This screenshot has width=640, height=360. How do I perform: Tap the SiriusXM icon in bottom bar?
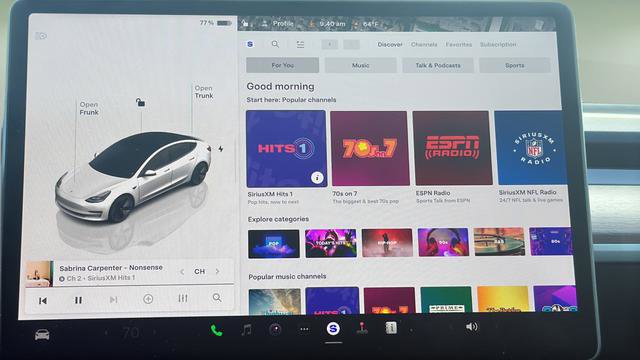click(333, 328)
